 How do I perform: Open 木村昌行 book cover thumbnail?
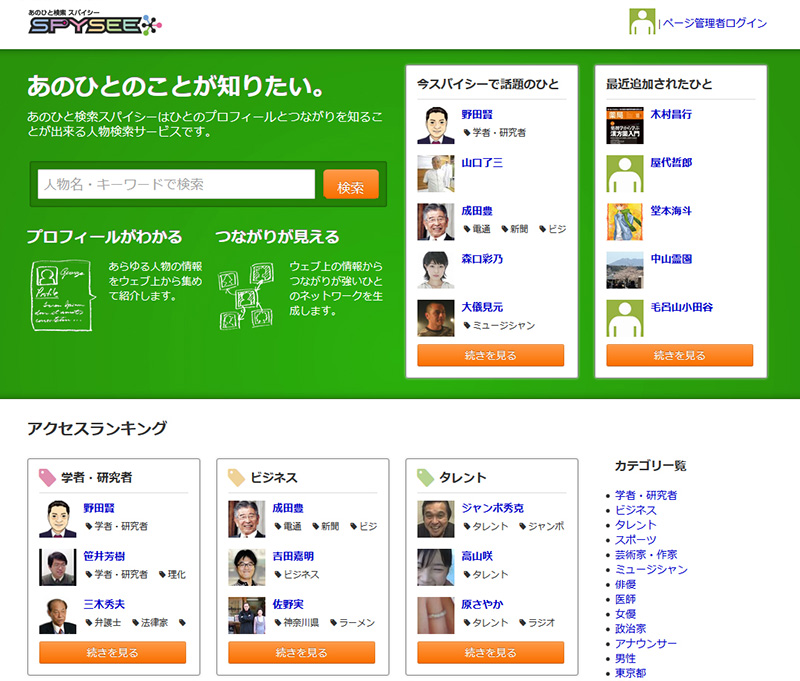(x=625, y=126)
